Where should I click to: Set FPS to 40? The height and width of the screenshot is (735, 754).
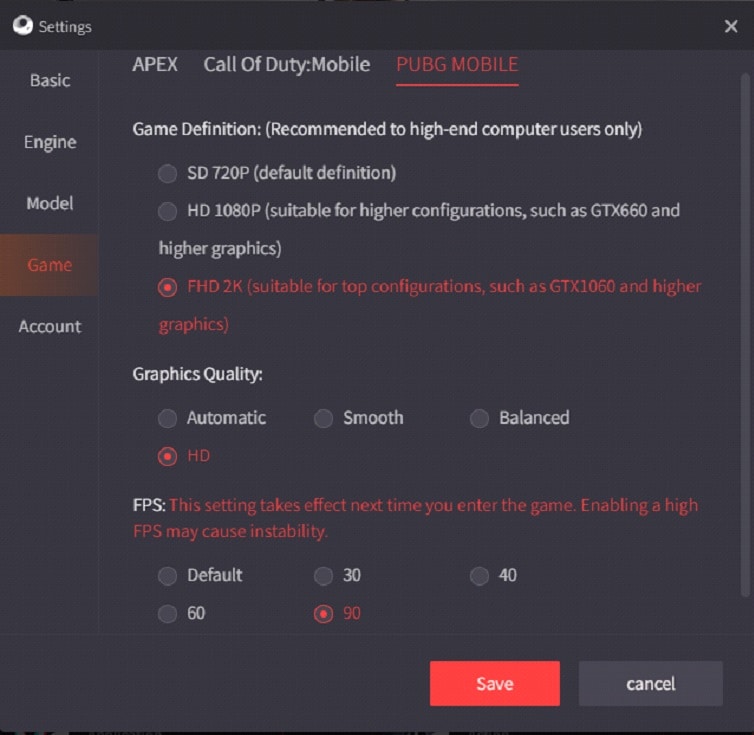click(479, 575)
